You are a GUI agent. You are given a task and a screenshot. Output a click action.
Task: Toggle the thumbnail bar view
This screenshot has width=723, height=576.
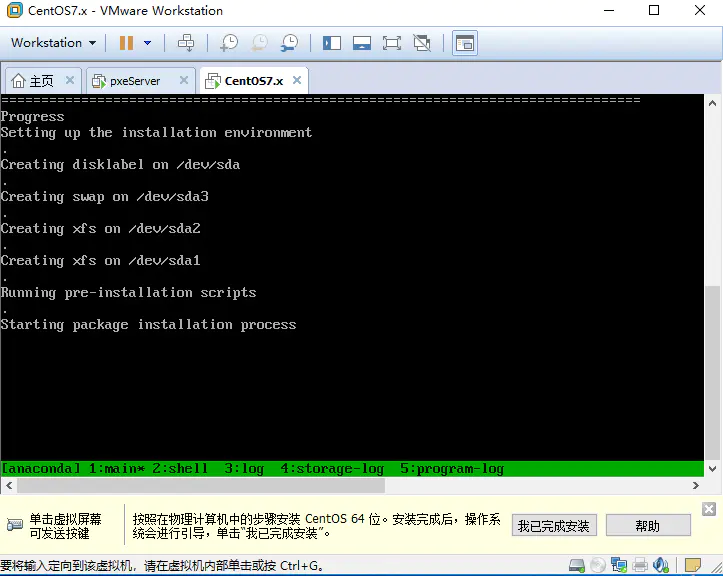362,43
